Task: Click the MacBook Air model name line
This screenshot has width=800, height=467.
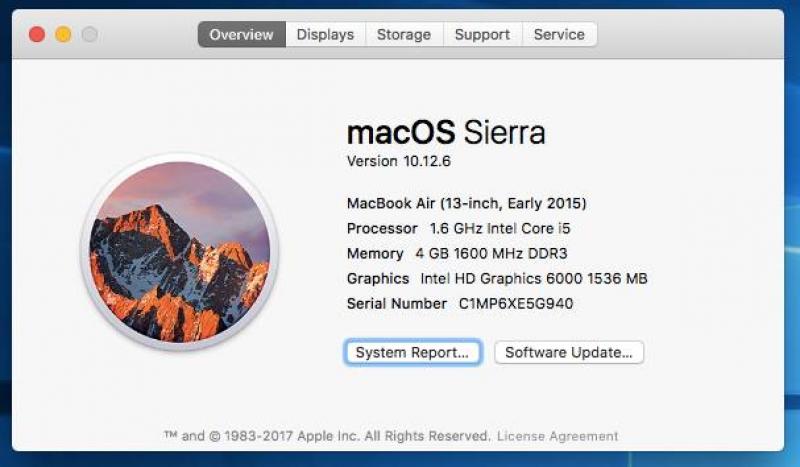Action: pos(467,204)
